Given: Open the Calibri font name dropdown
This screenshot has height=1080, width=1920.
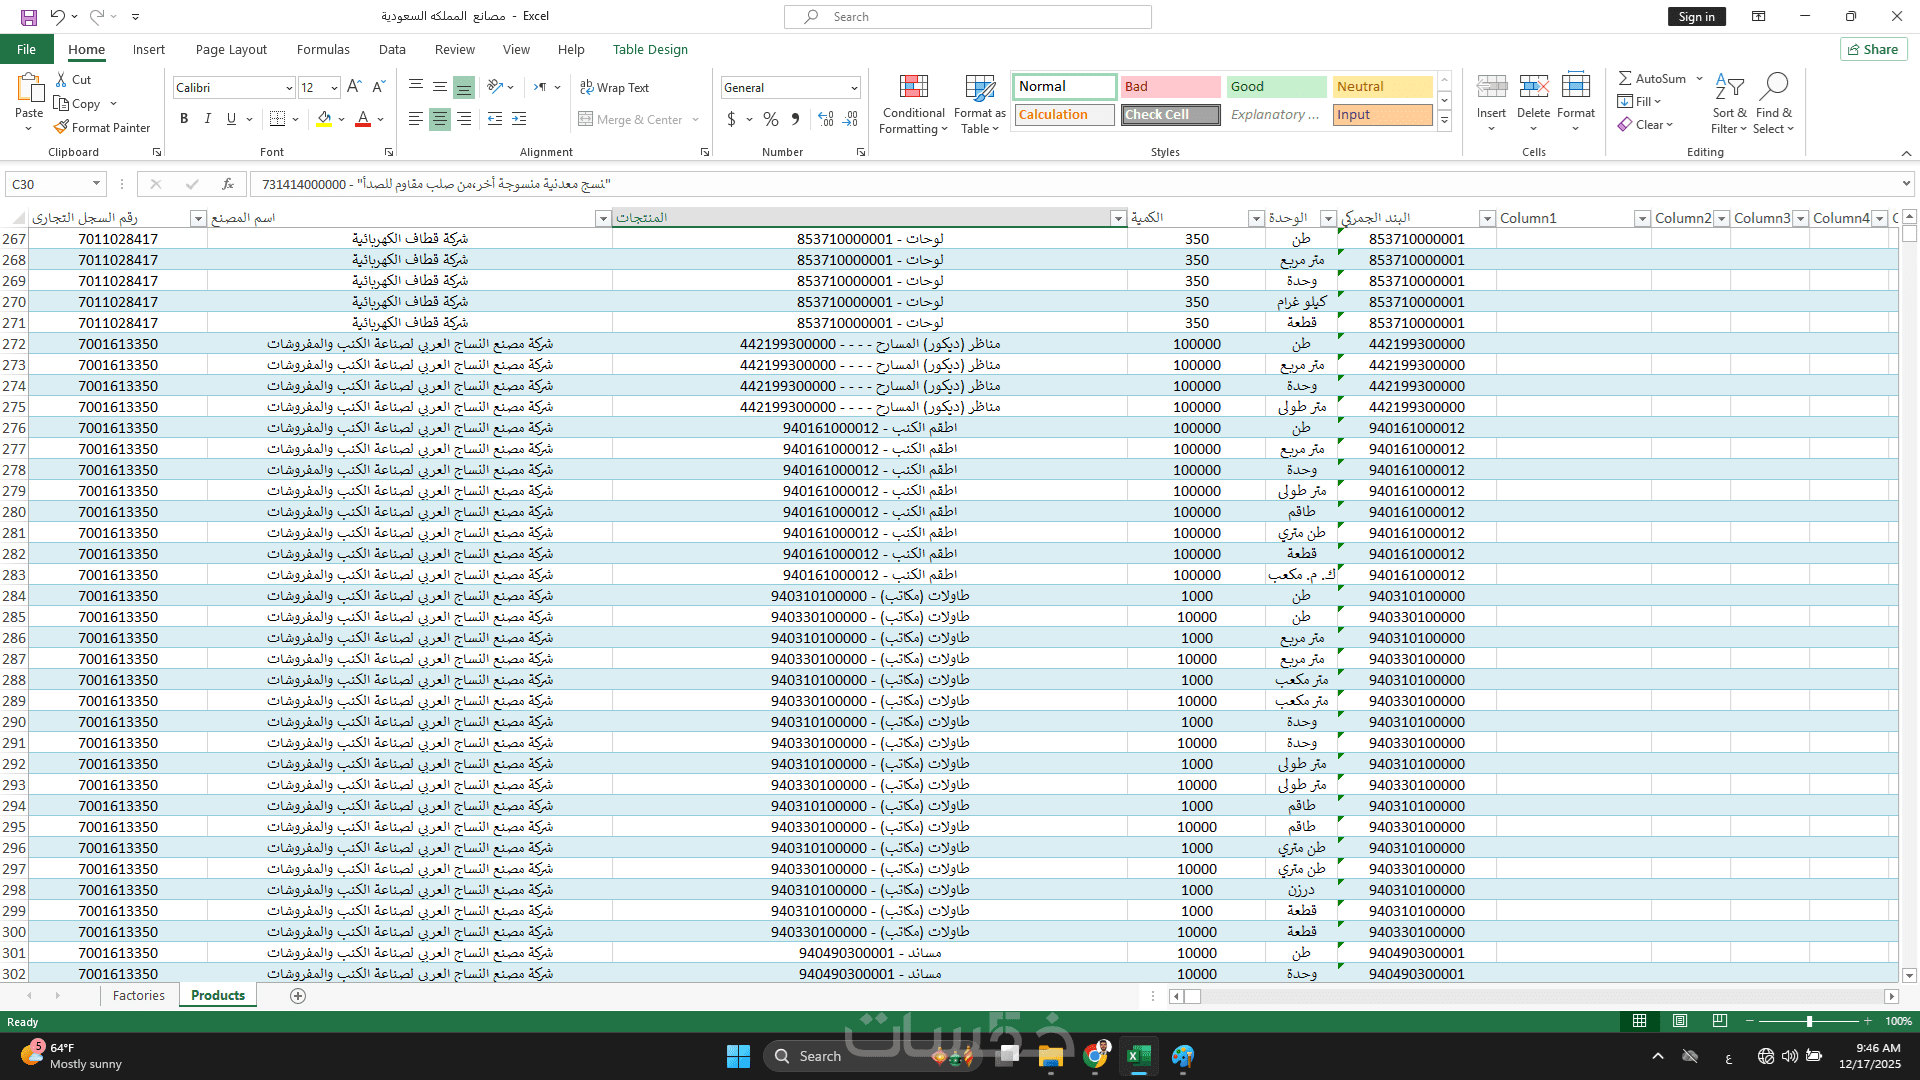Looking at the screenshot, I should point(289,88).
